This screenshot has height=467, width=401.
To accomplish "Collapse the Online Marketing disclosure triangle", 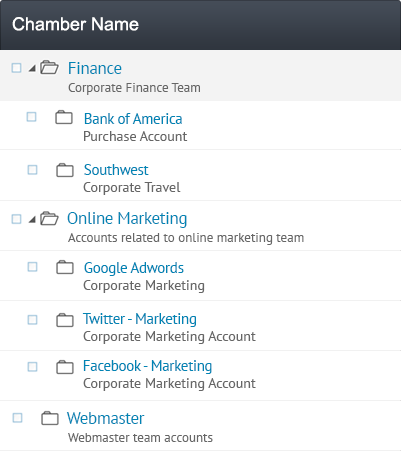I will tap(32, 219).
